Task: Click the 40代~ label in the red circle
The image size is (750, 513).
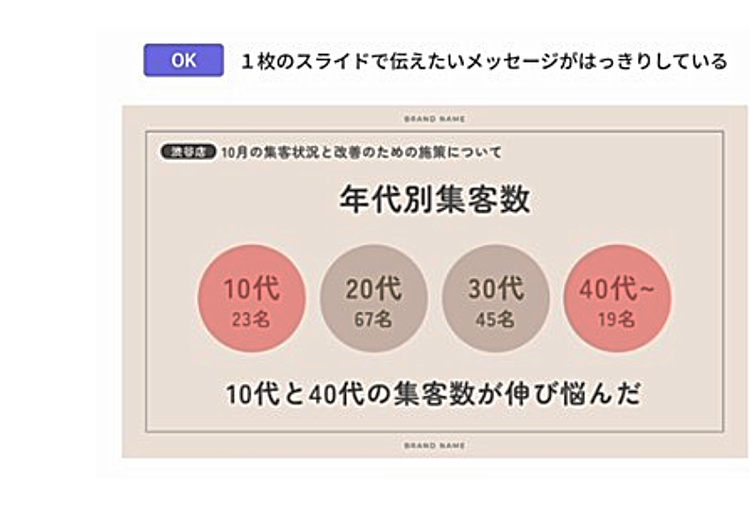Action: (617, 289)
